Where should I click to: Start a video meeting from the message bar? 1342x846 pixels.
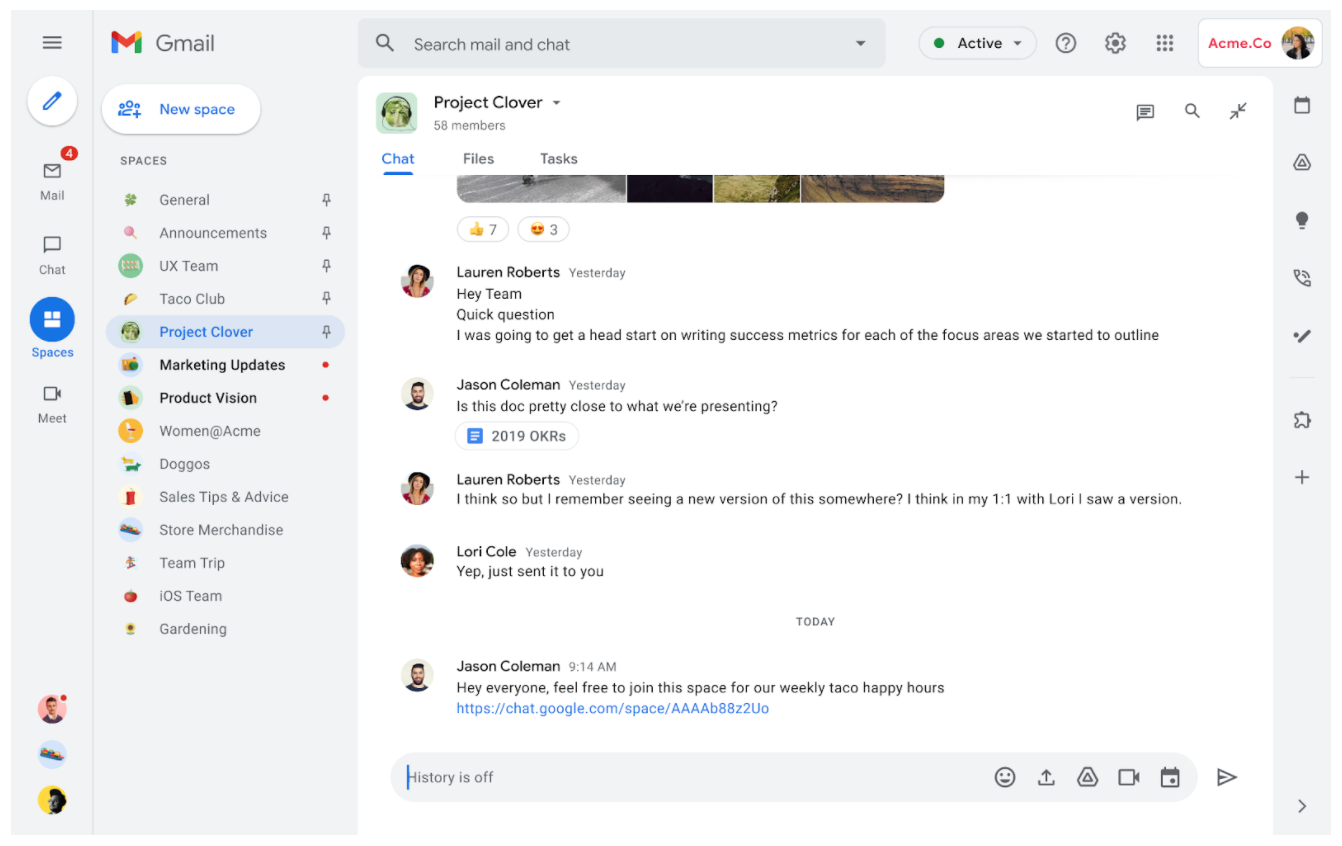[x=1128, y=776]
